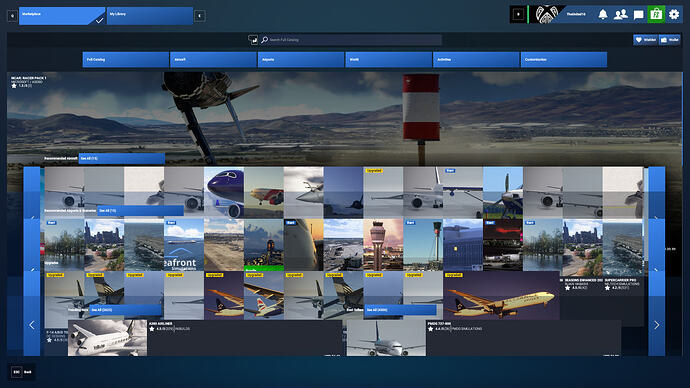
Task: Switch to the Marketplace tab
Action: [x=62, y=16]
